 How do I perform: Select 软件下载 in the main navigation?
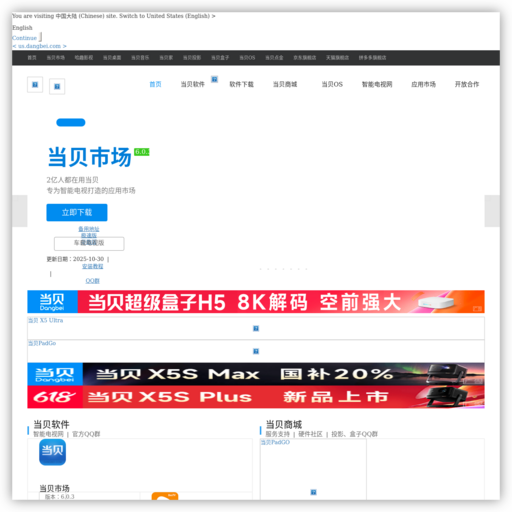(x=241, y=84)
